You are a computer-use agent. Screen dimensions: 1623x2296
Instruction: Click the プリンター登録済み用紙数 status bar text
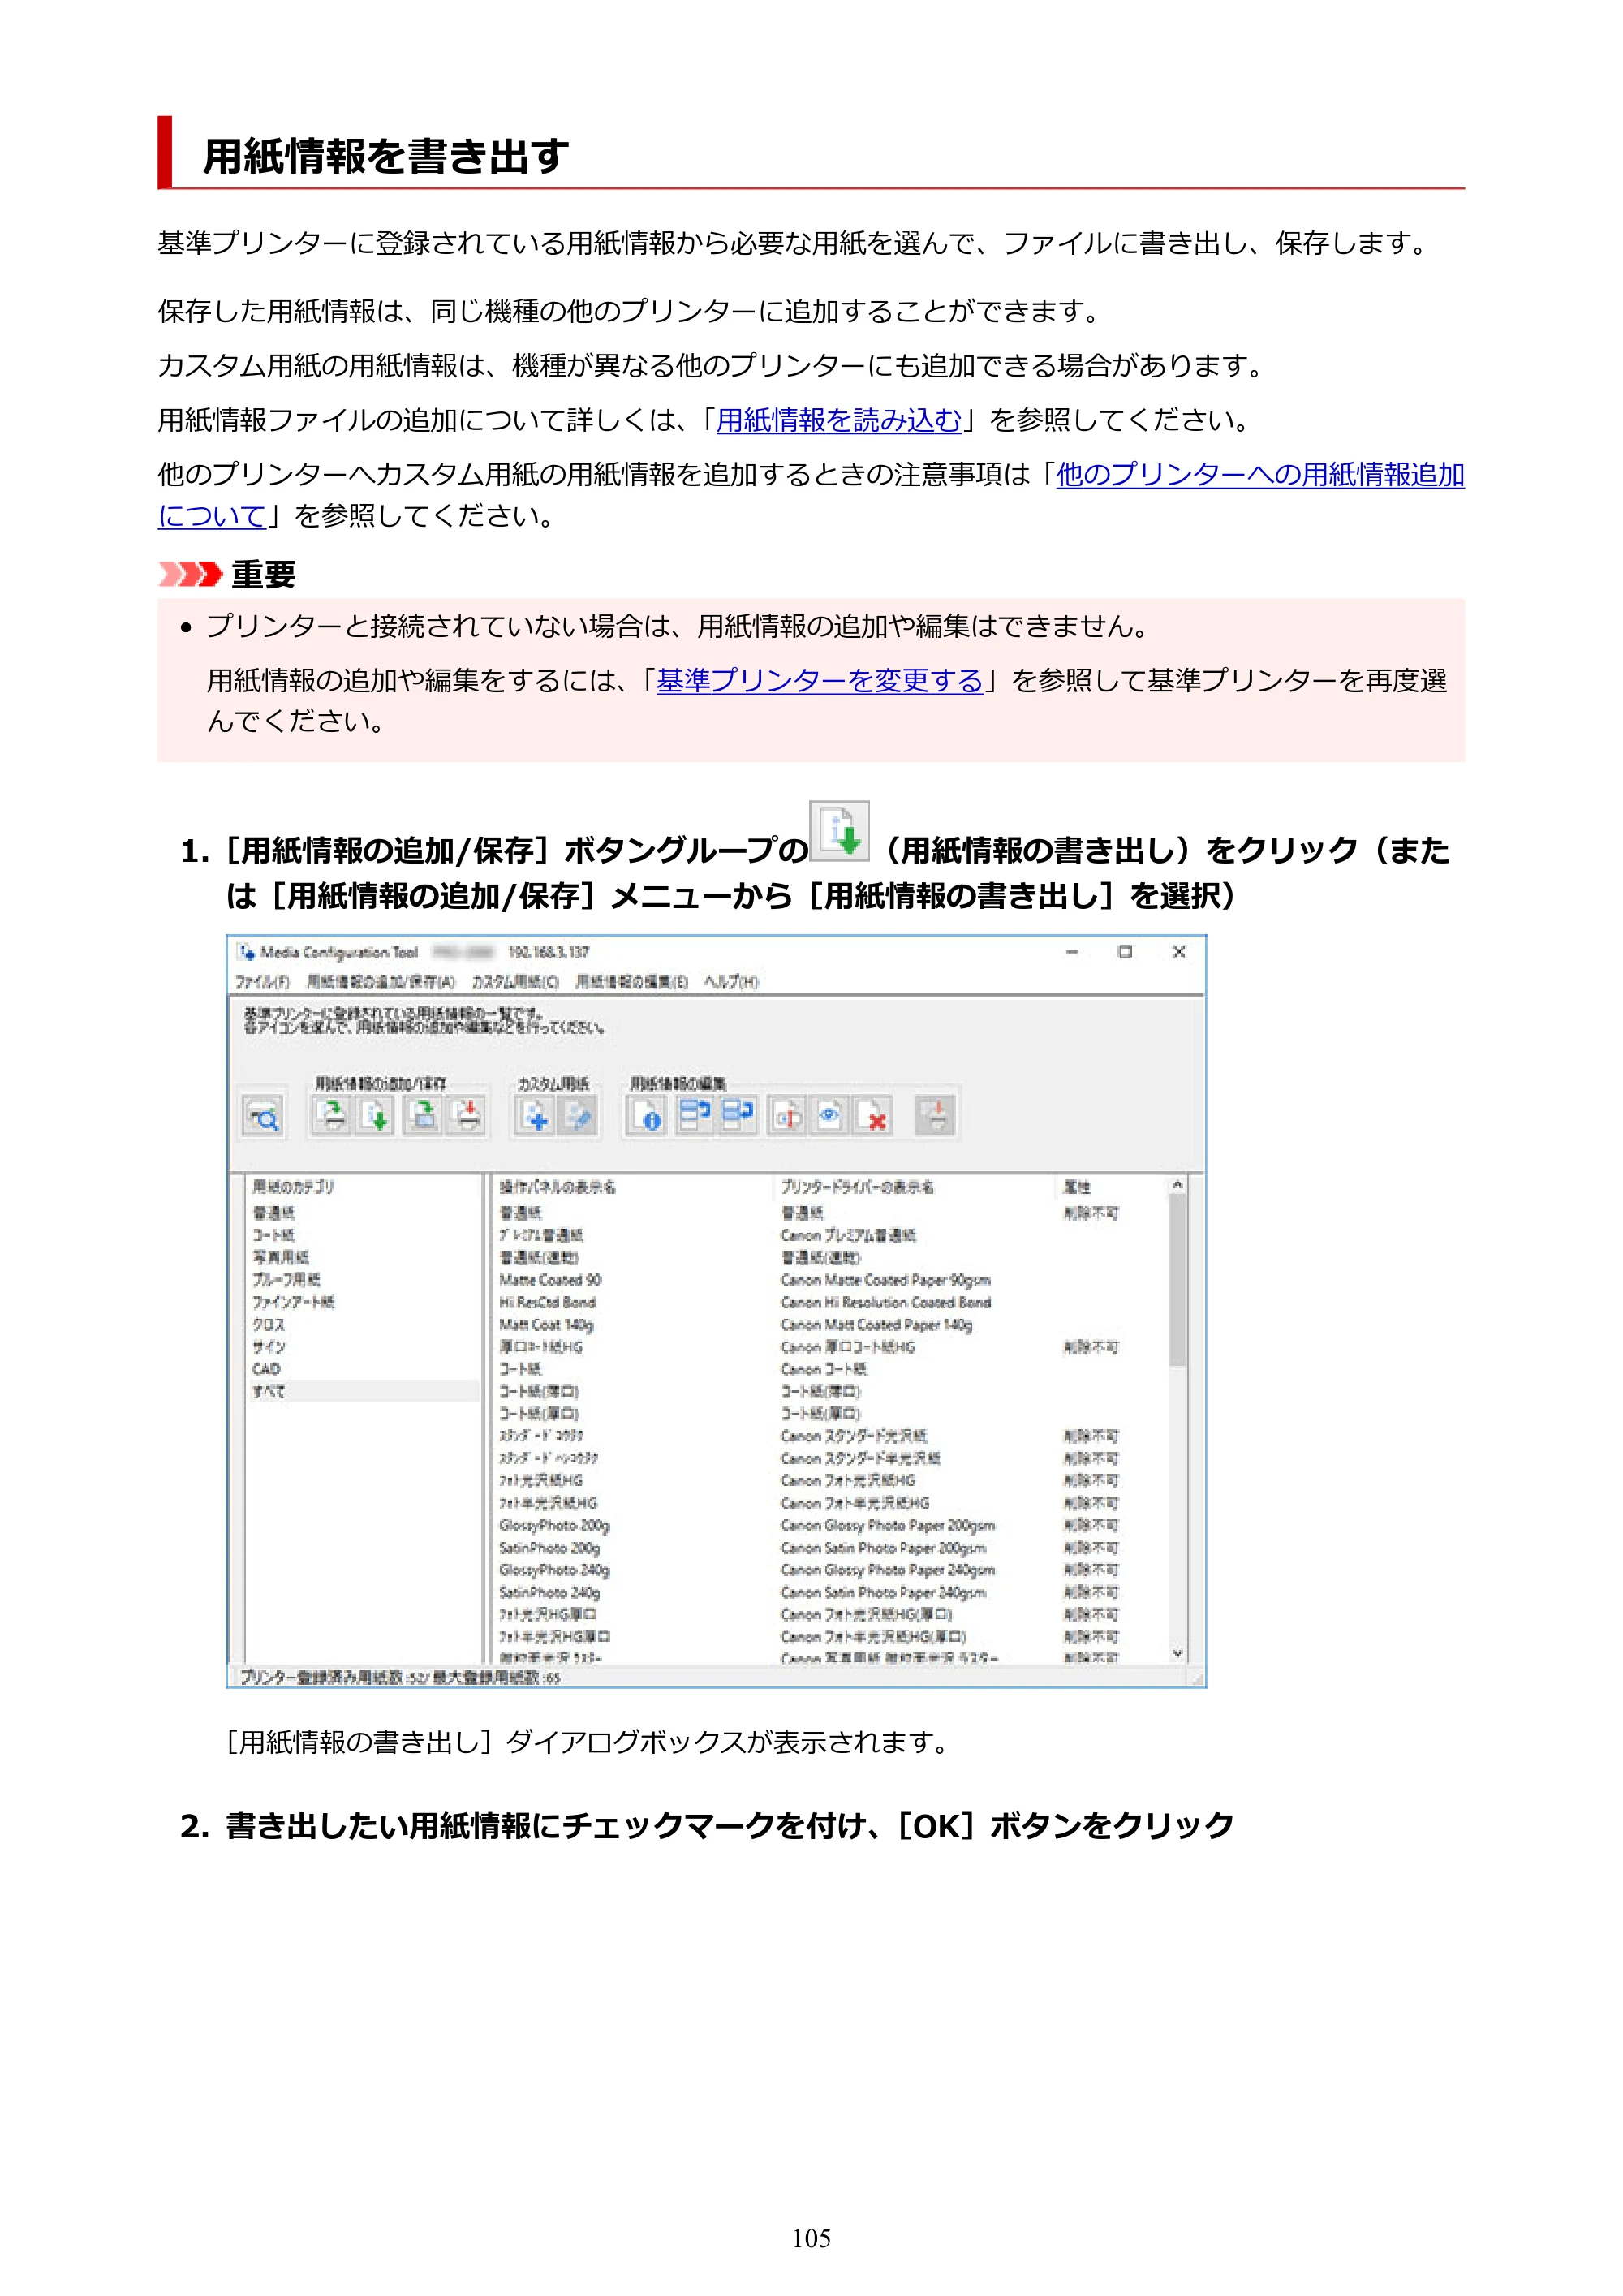click(x=400, y=1677)
